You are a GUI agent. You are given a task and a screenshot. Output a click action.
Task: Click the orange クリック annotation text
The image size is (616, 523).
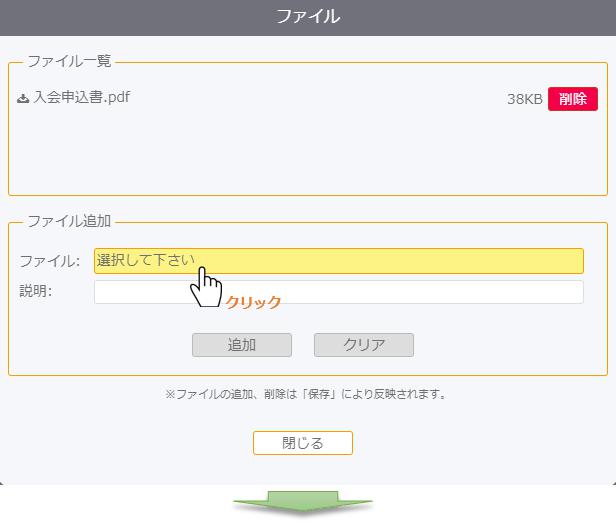pos(253,302)
